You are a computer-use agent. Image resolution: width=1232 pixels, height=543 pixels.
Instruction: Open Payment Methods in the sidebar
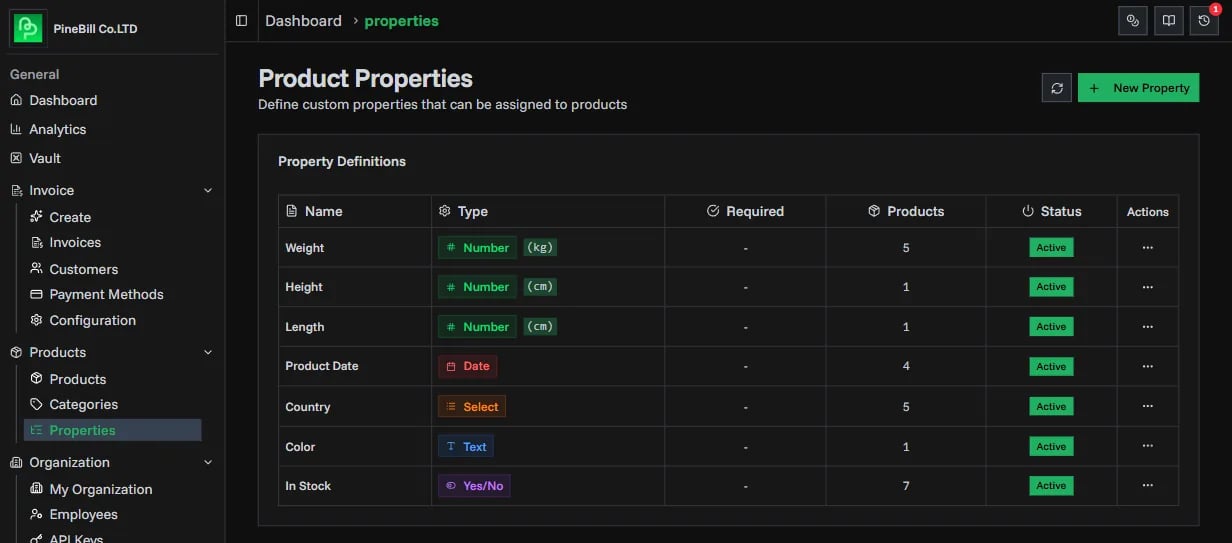[106, 294]
